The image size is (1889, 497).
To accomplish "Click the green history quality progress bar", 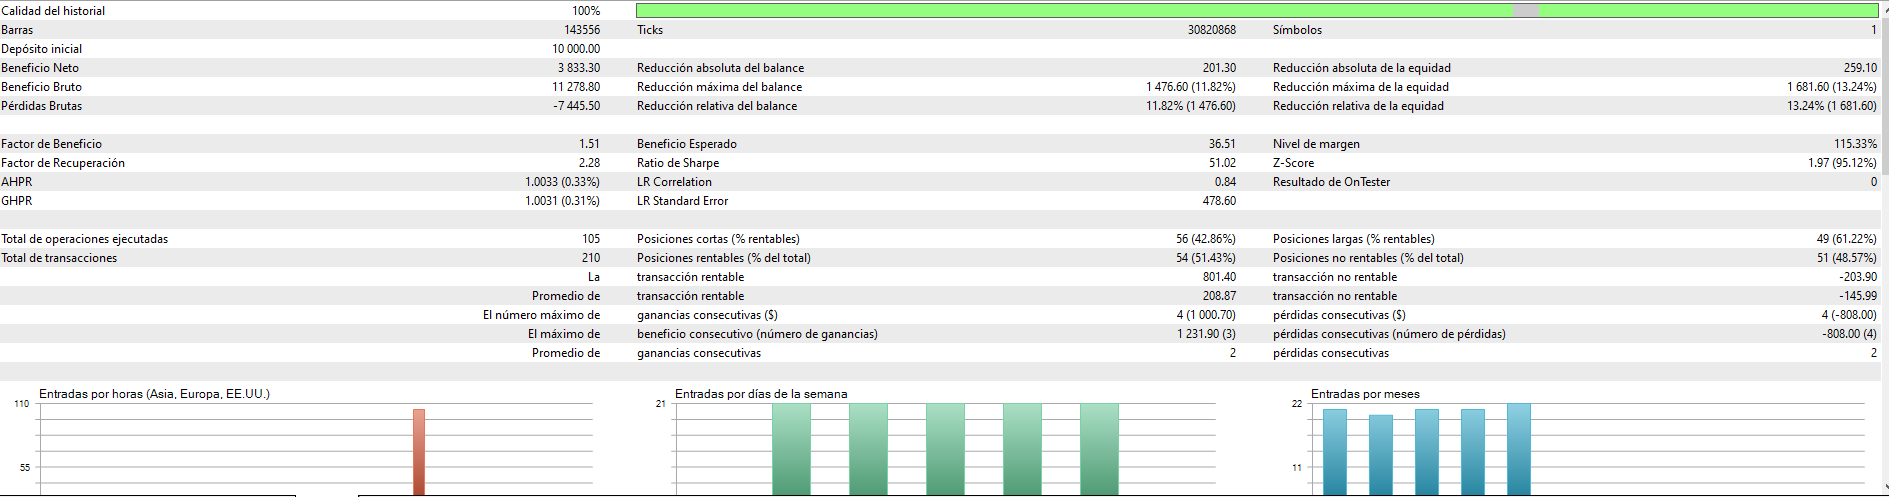I will [1257, 10].
